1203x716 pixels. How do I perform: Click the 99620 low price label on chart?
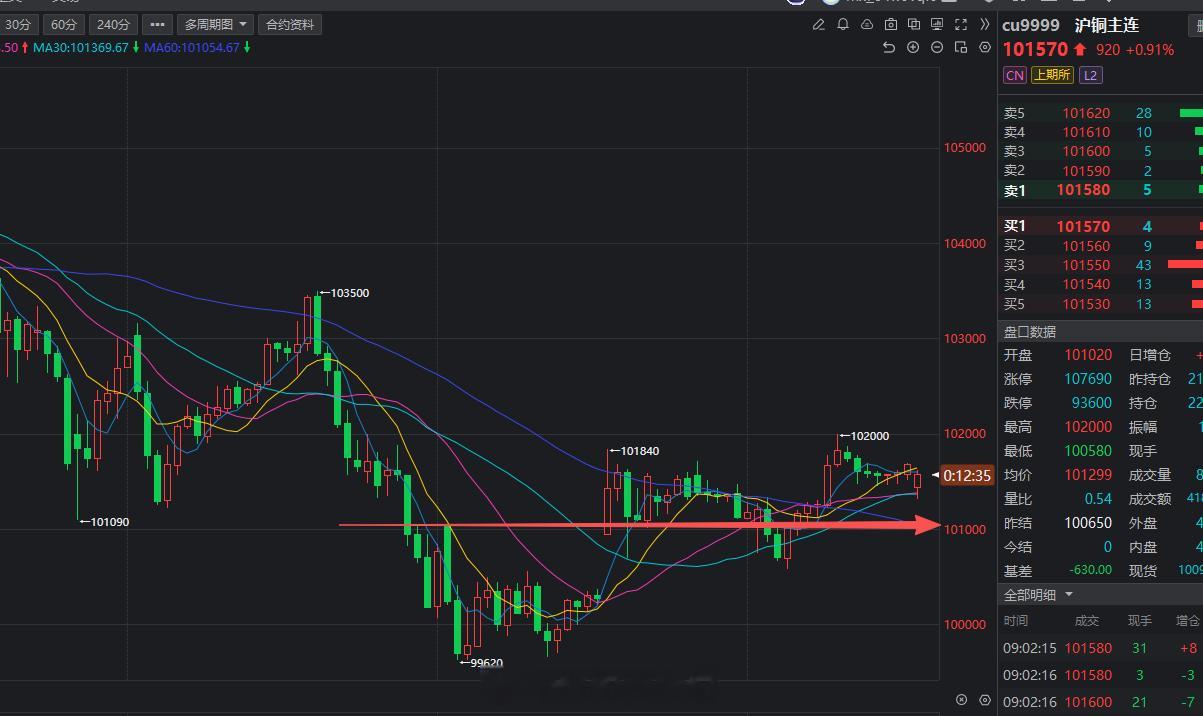pyautogui.click(x=486, y=662)
